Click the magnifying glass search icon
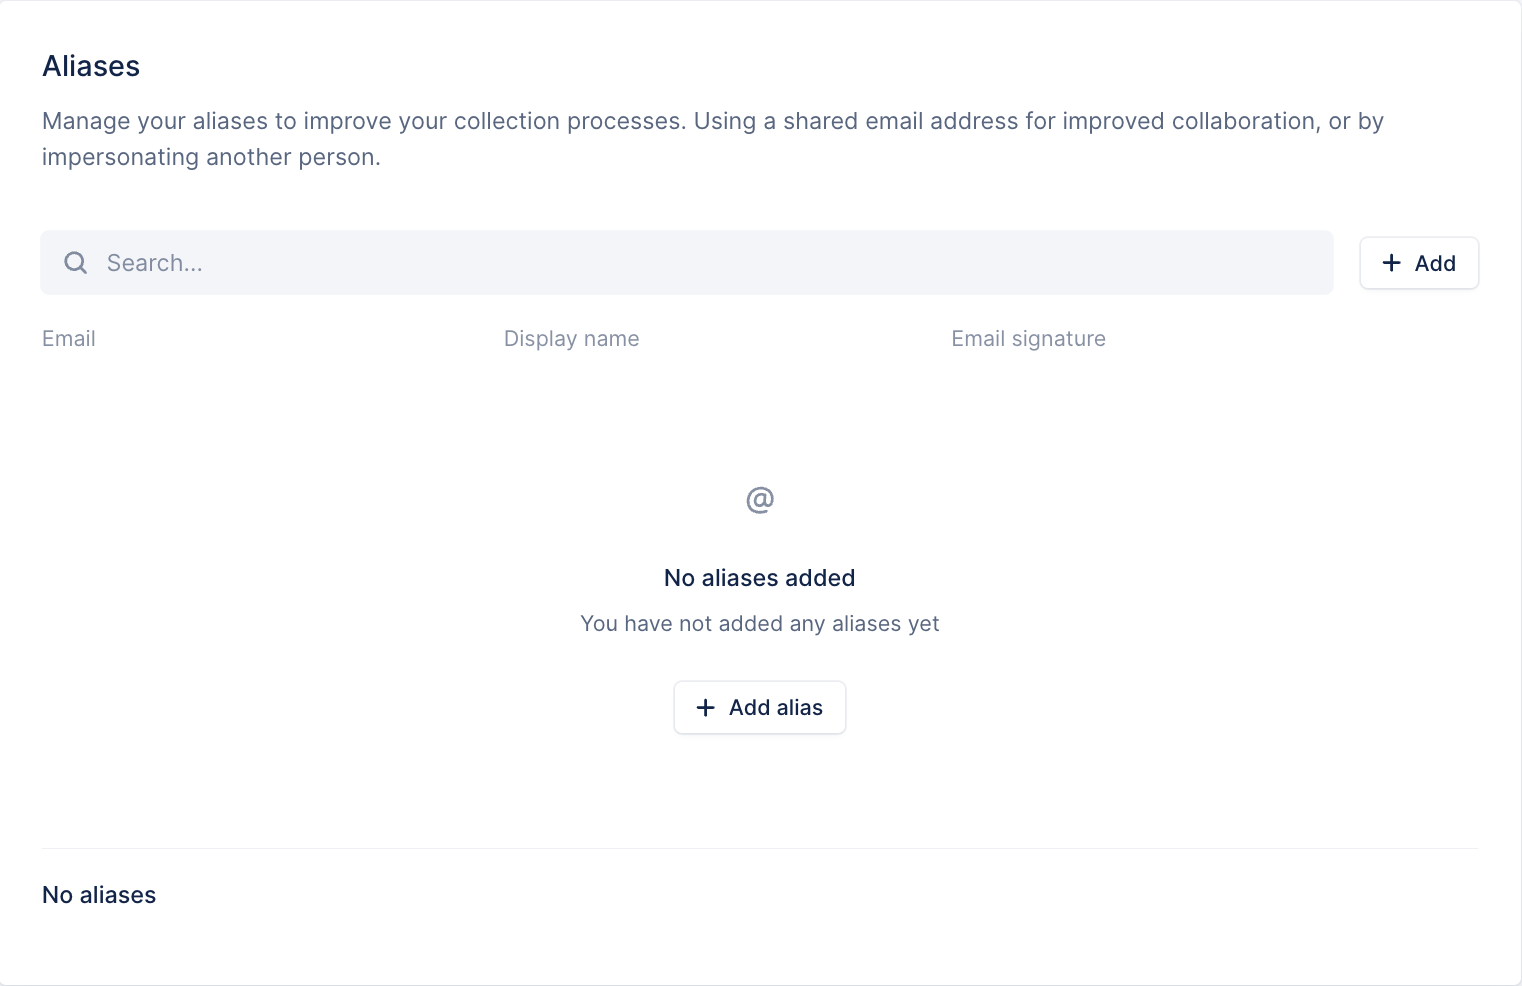 click(75, 262)
